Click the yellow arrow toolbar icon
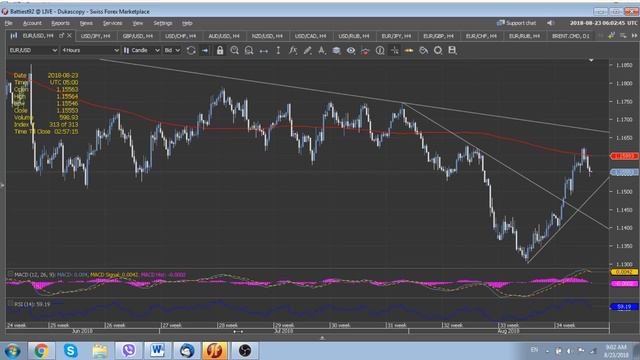This screenshot has height=360, width=640. [x=409, y=50]
